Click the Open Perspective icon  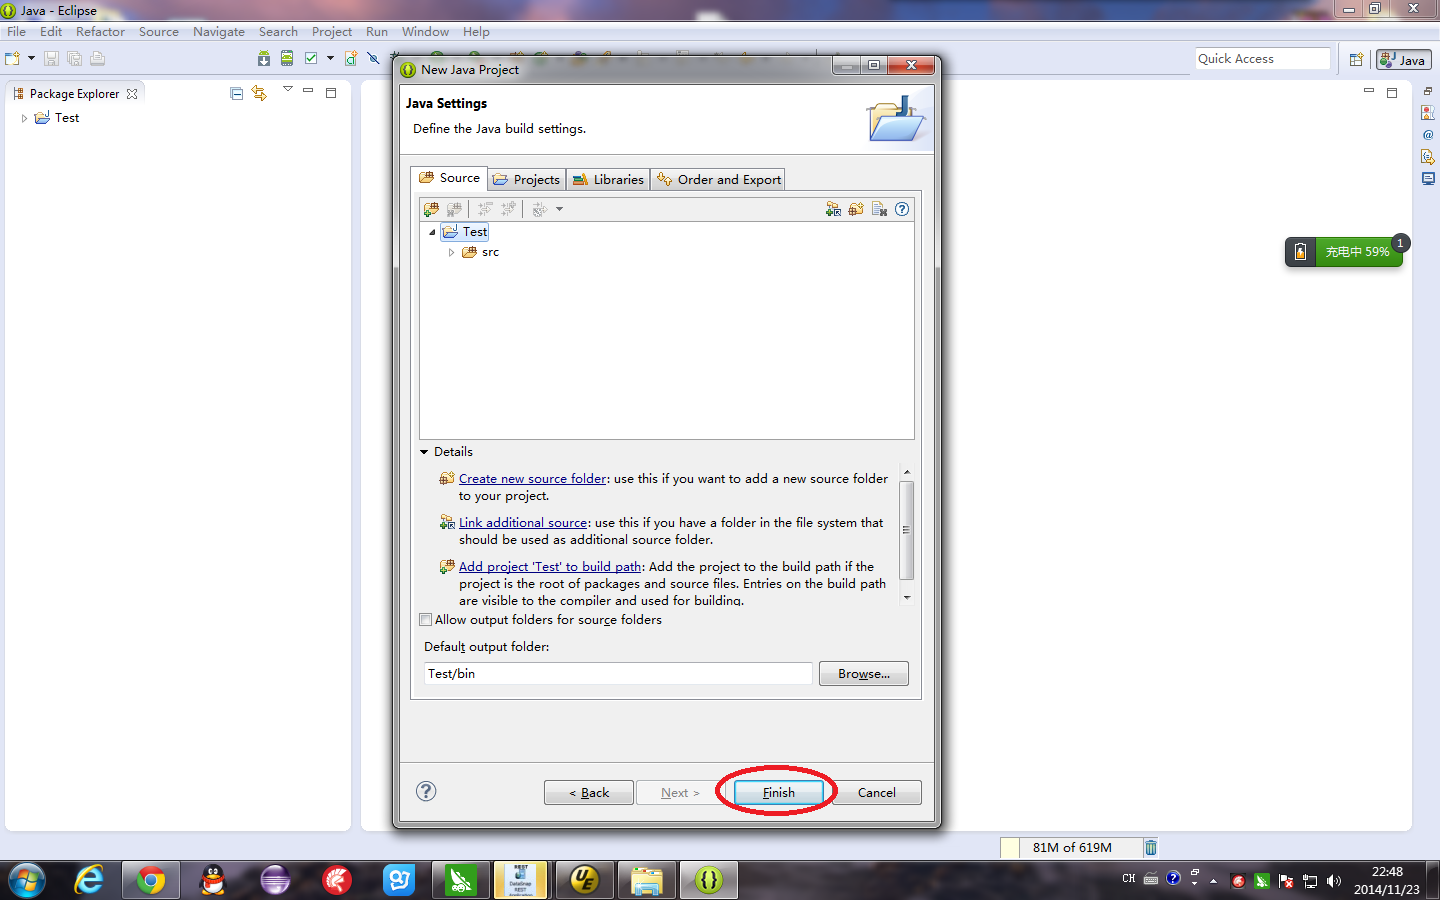tap(1356, 60)
